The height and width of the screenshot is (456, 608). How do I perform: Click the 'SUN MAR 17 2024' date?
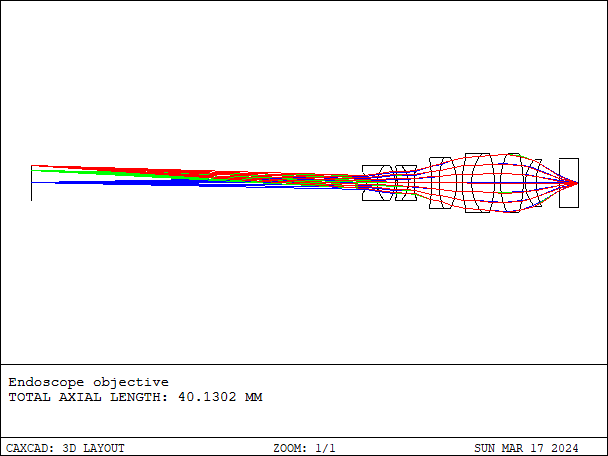pos(526,448)
